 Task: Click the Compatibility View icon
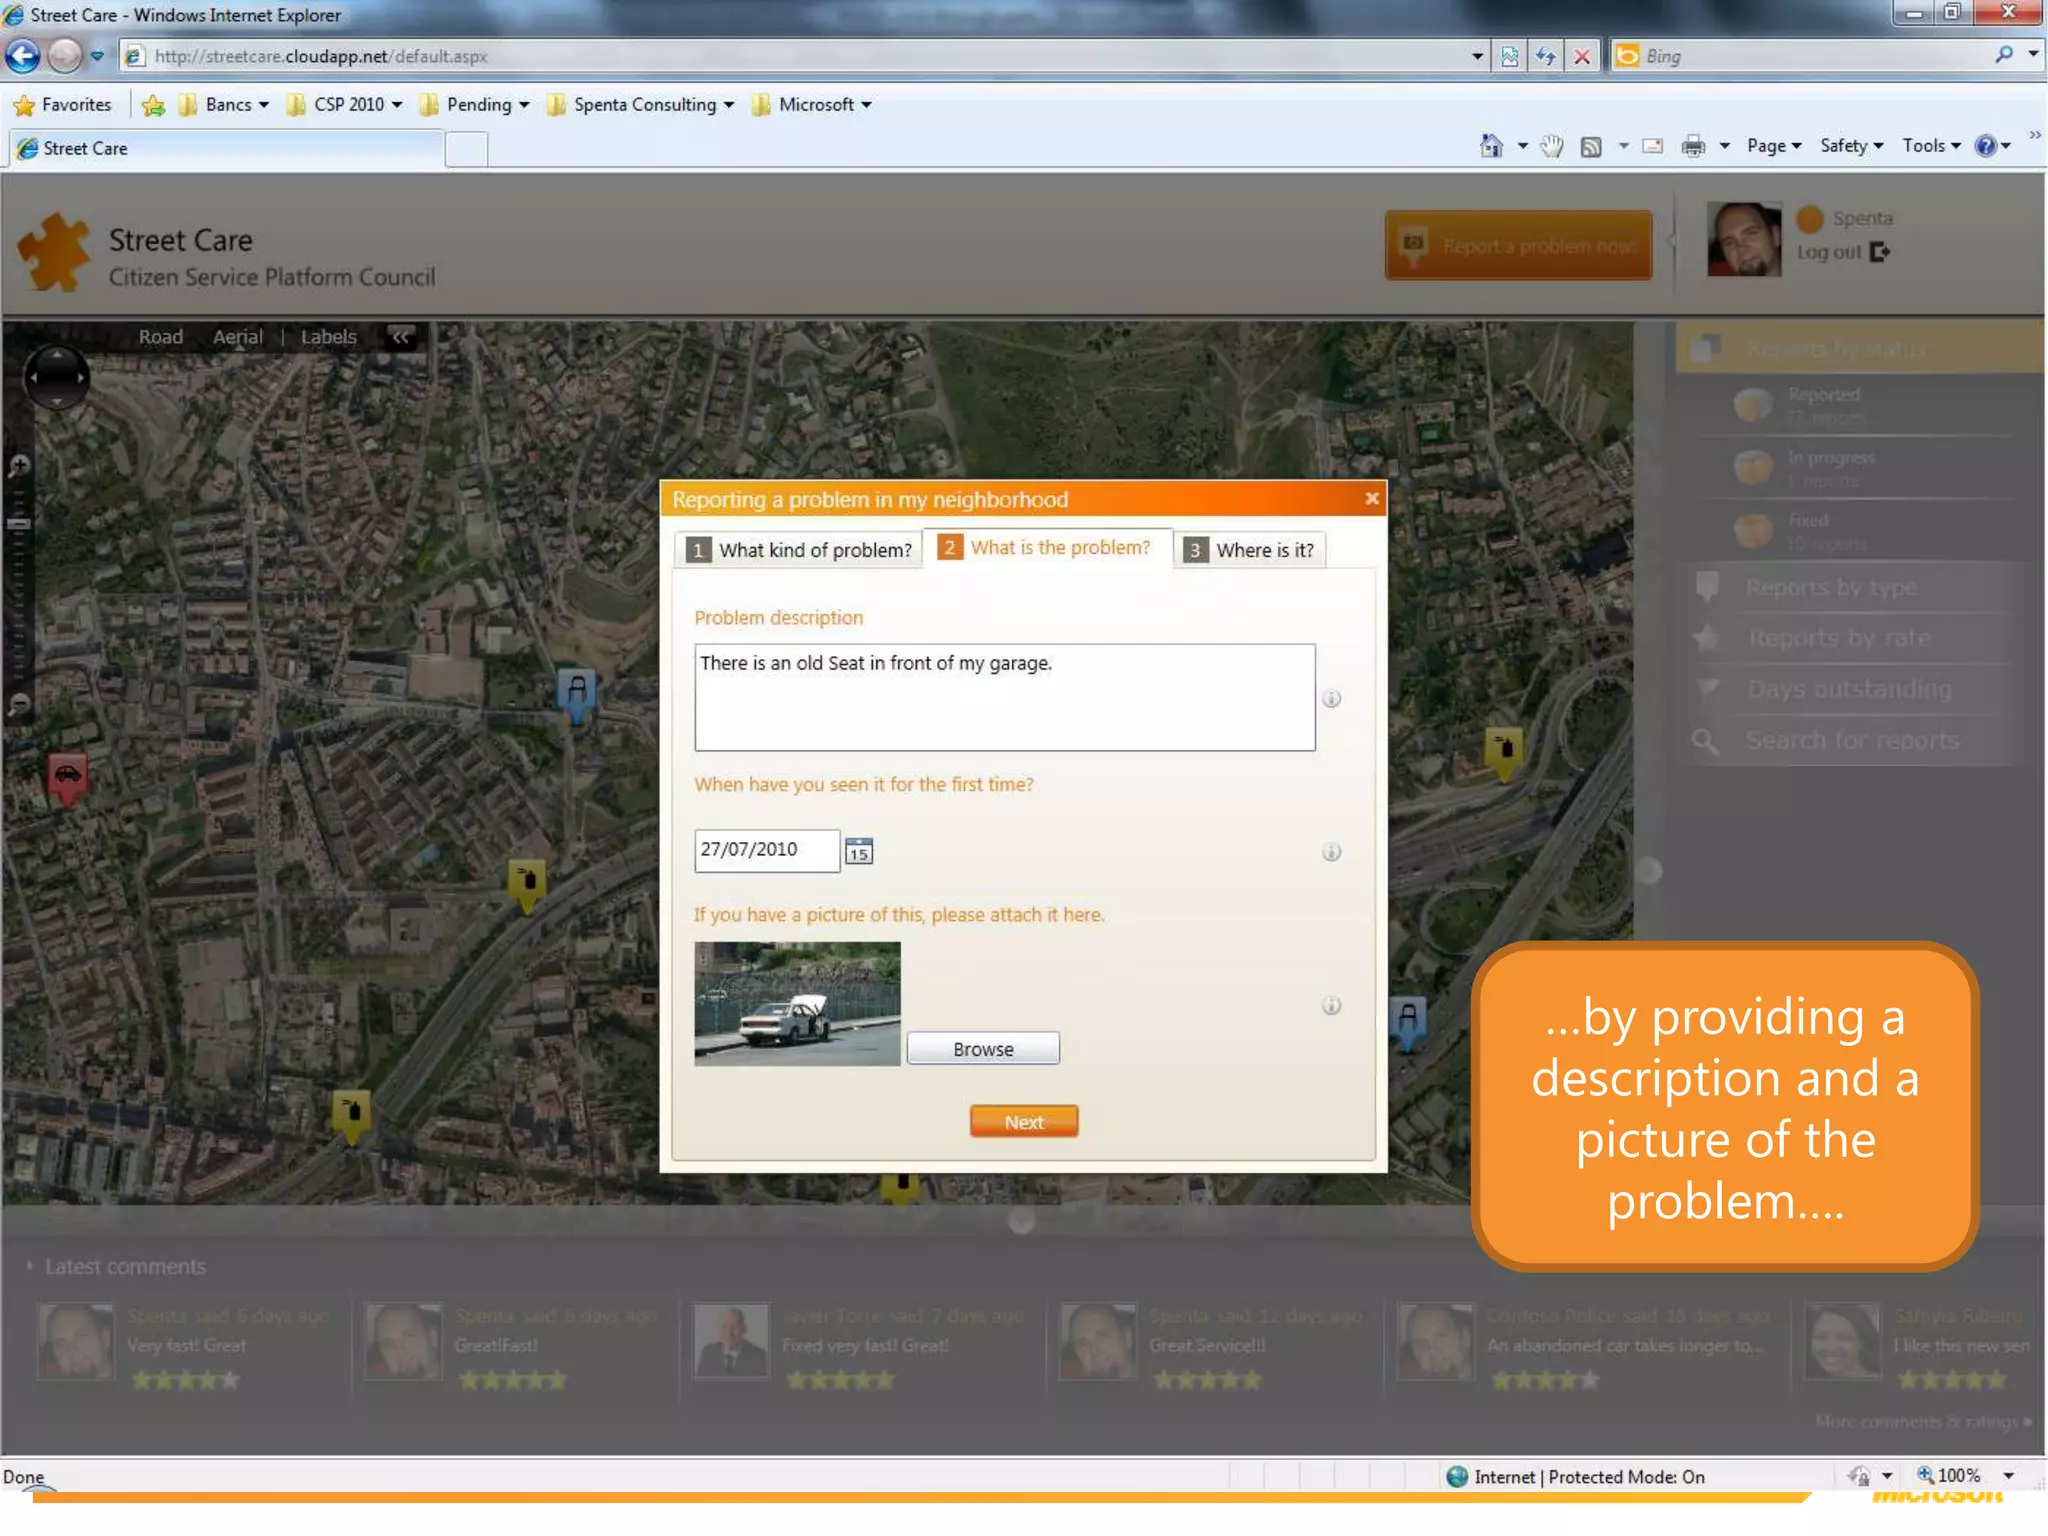click(x=1510, y=56)
